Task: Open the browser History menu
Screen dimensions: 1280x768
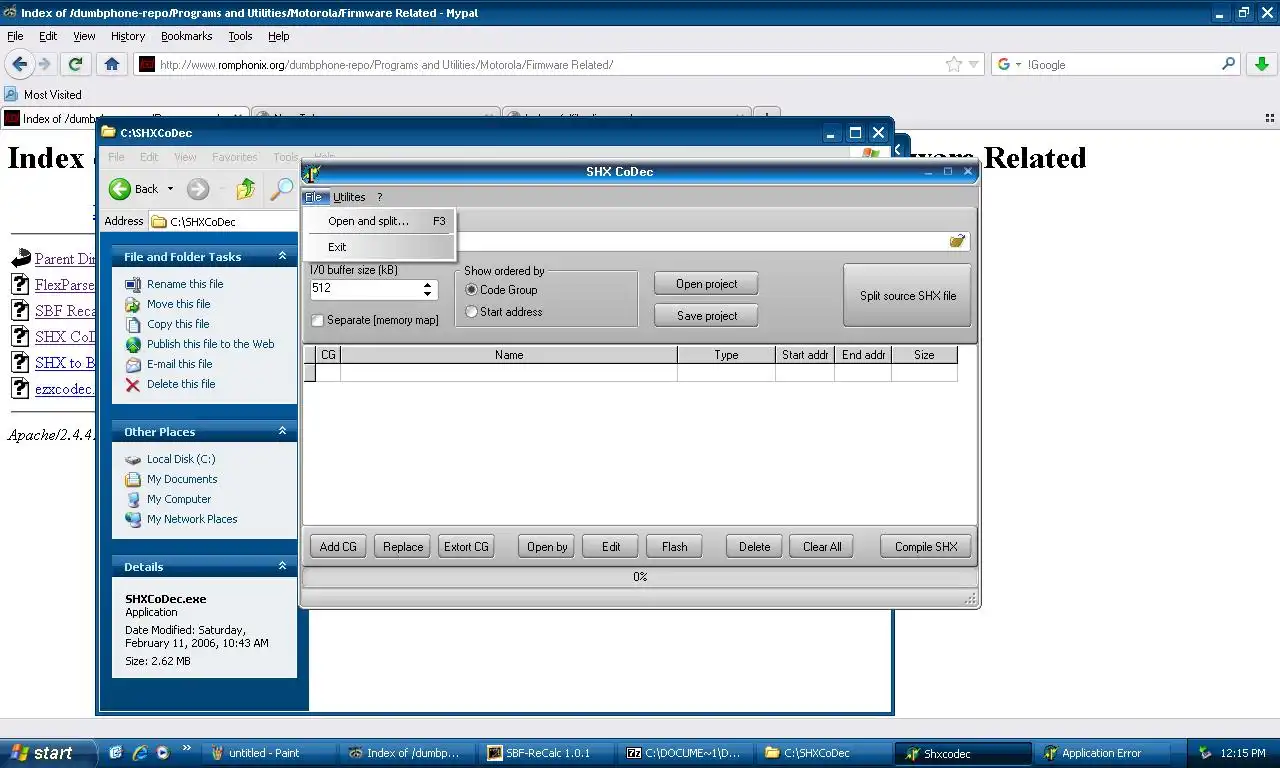Action: 128,36
